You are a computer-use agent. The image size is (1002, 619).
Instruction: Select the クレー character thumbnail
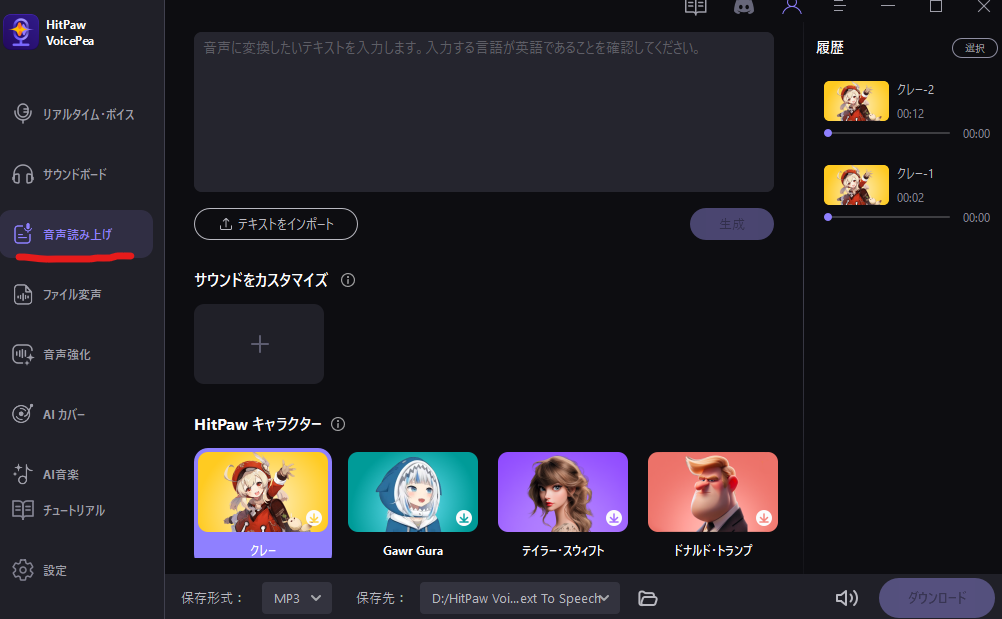tap(263, 492)
